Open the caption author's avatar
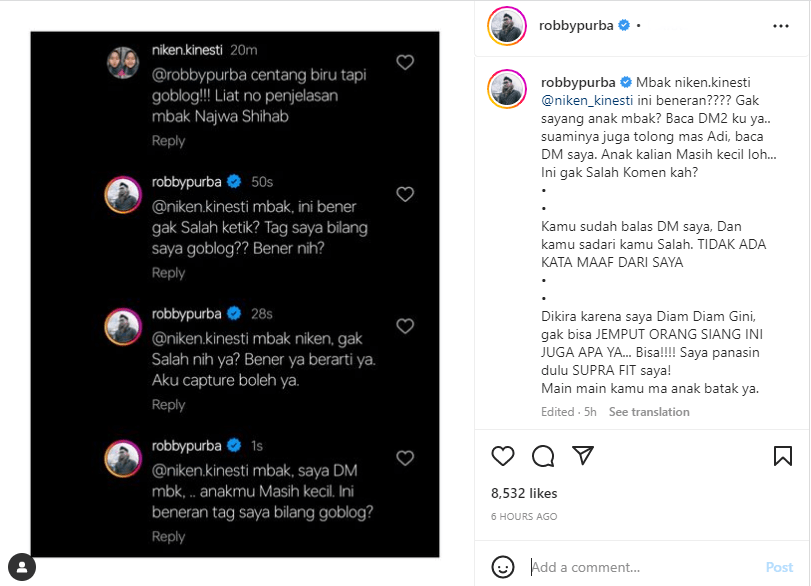Screen dimensions: 811x586 (507, 89)
